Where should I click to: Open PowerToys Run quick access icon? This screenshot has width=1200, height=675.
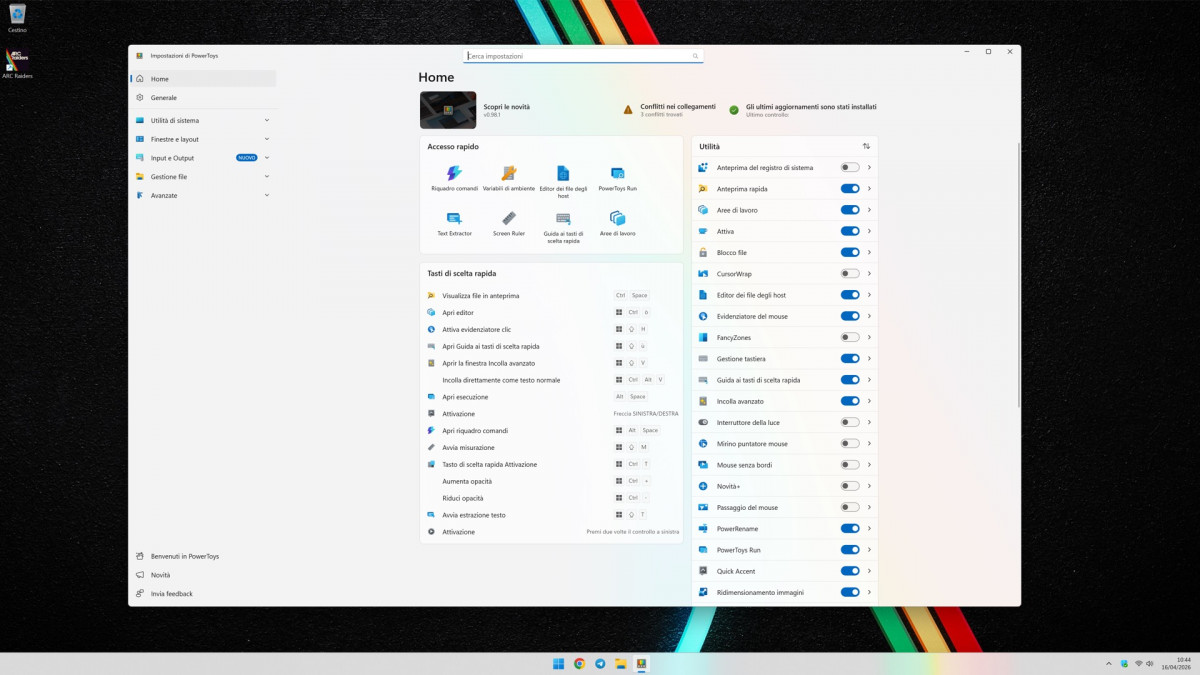pyautogui.click(x=618, y=173)
